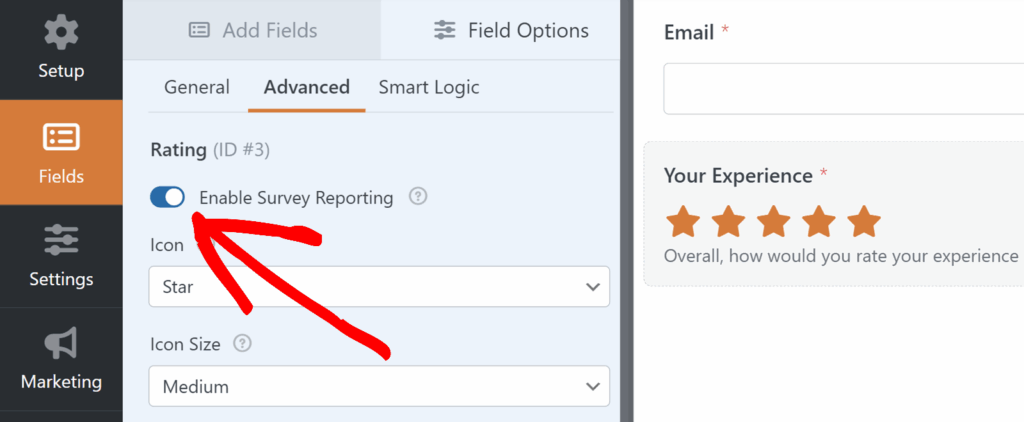Screen dimensions: 1024x422
Task: Disable the Enable Survey Reporting toggle
Action: pyautogui.click(x=167, y=197)
